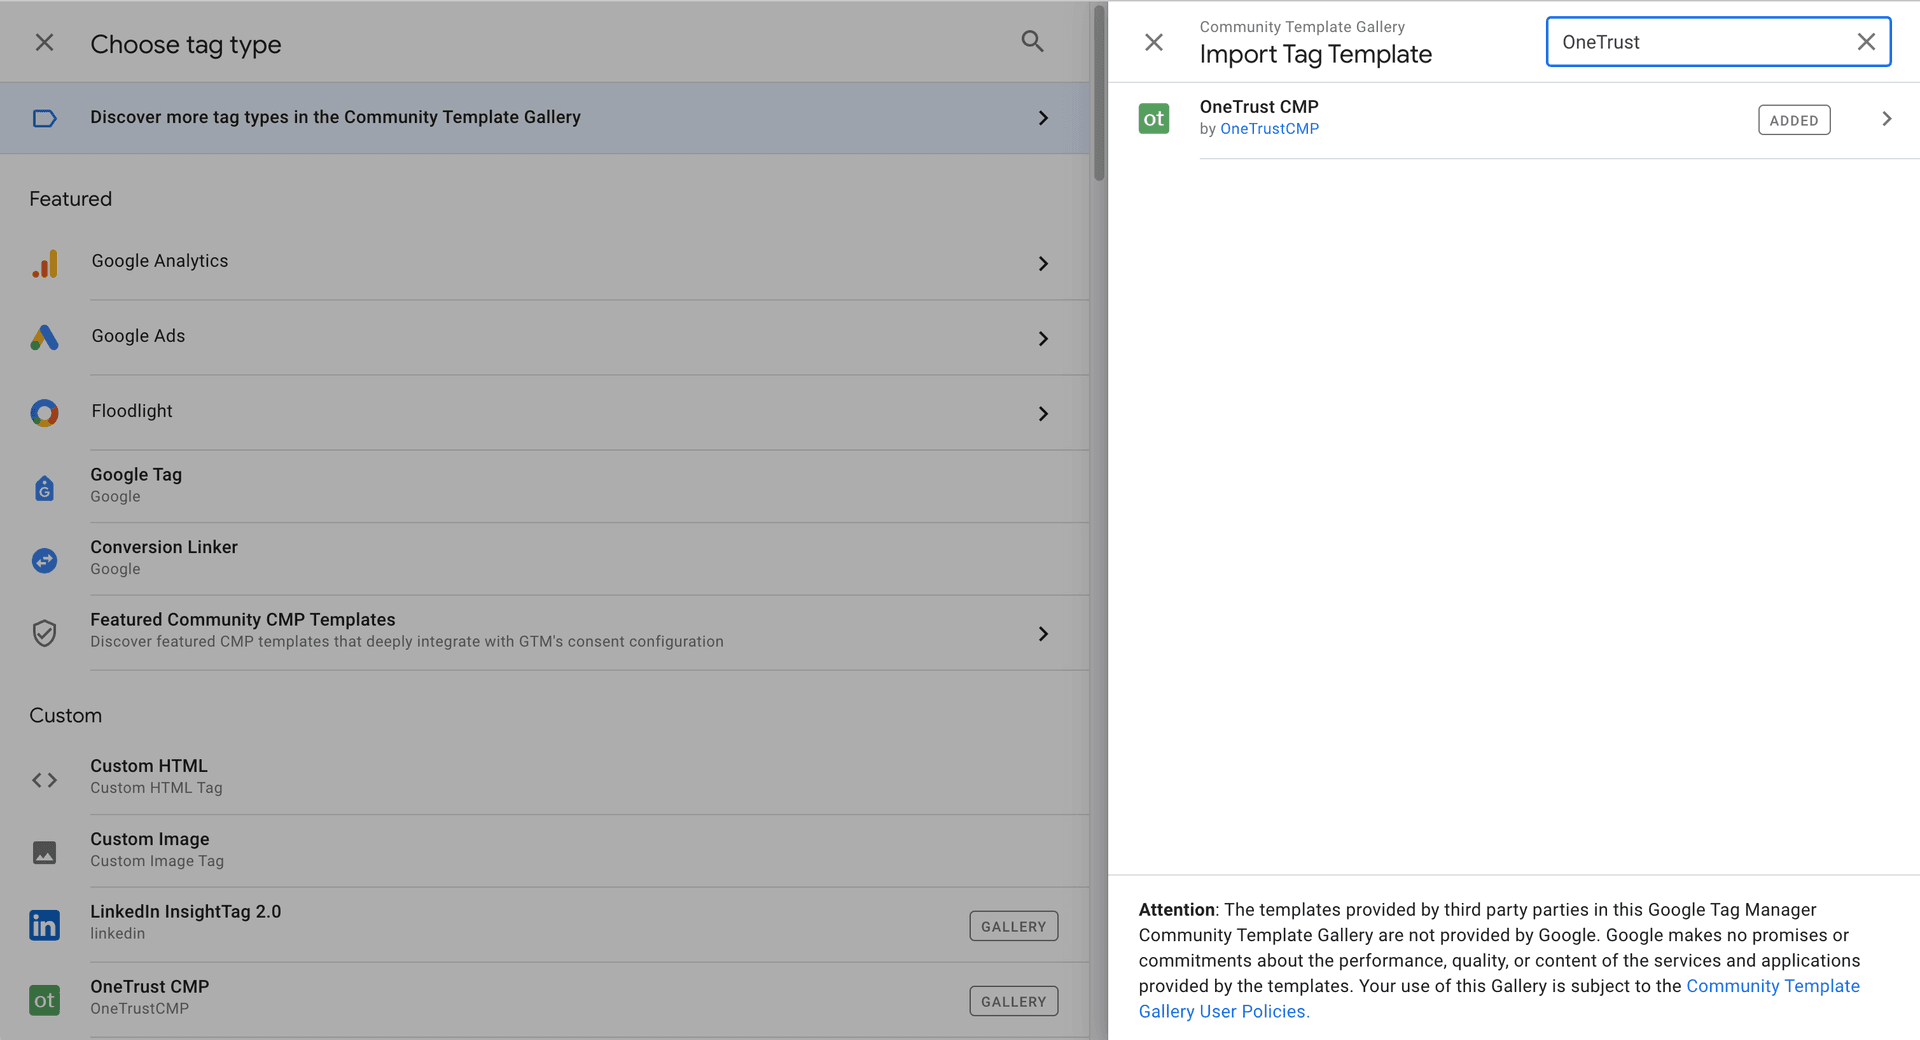Click the search magnifier in Choose tag type
Viewport: 1920px width, 1040px height.
(1032, 42)
